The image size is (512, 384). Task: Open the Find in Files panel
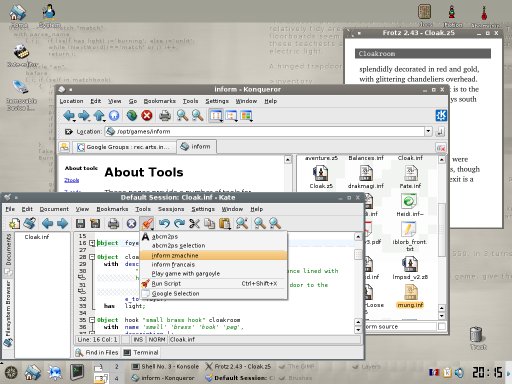(97, 352)
